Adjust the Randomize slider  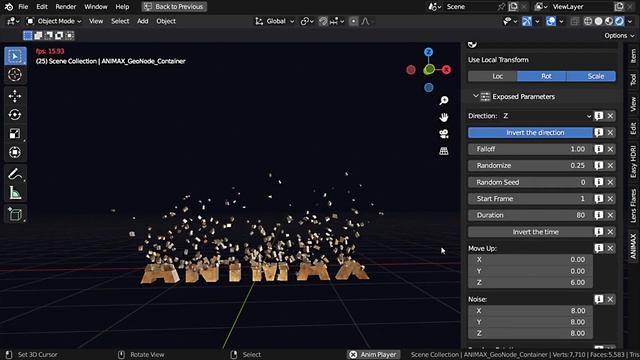pyautogui.click(x=531, y=165)
